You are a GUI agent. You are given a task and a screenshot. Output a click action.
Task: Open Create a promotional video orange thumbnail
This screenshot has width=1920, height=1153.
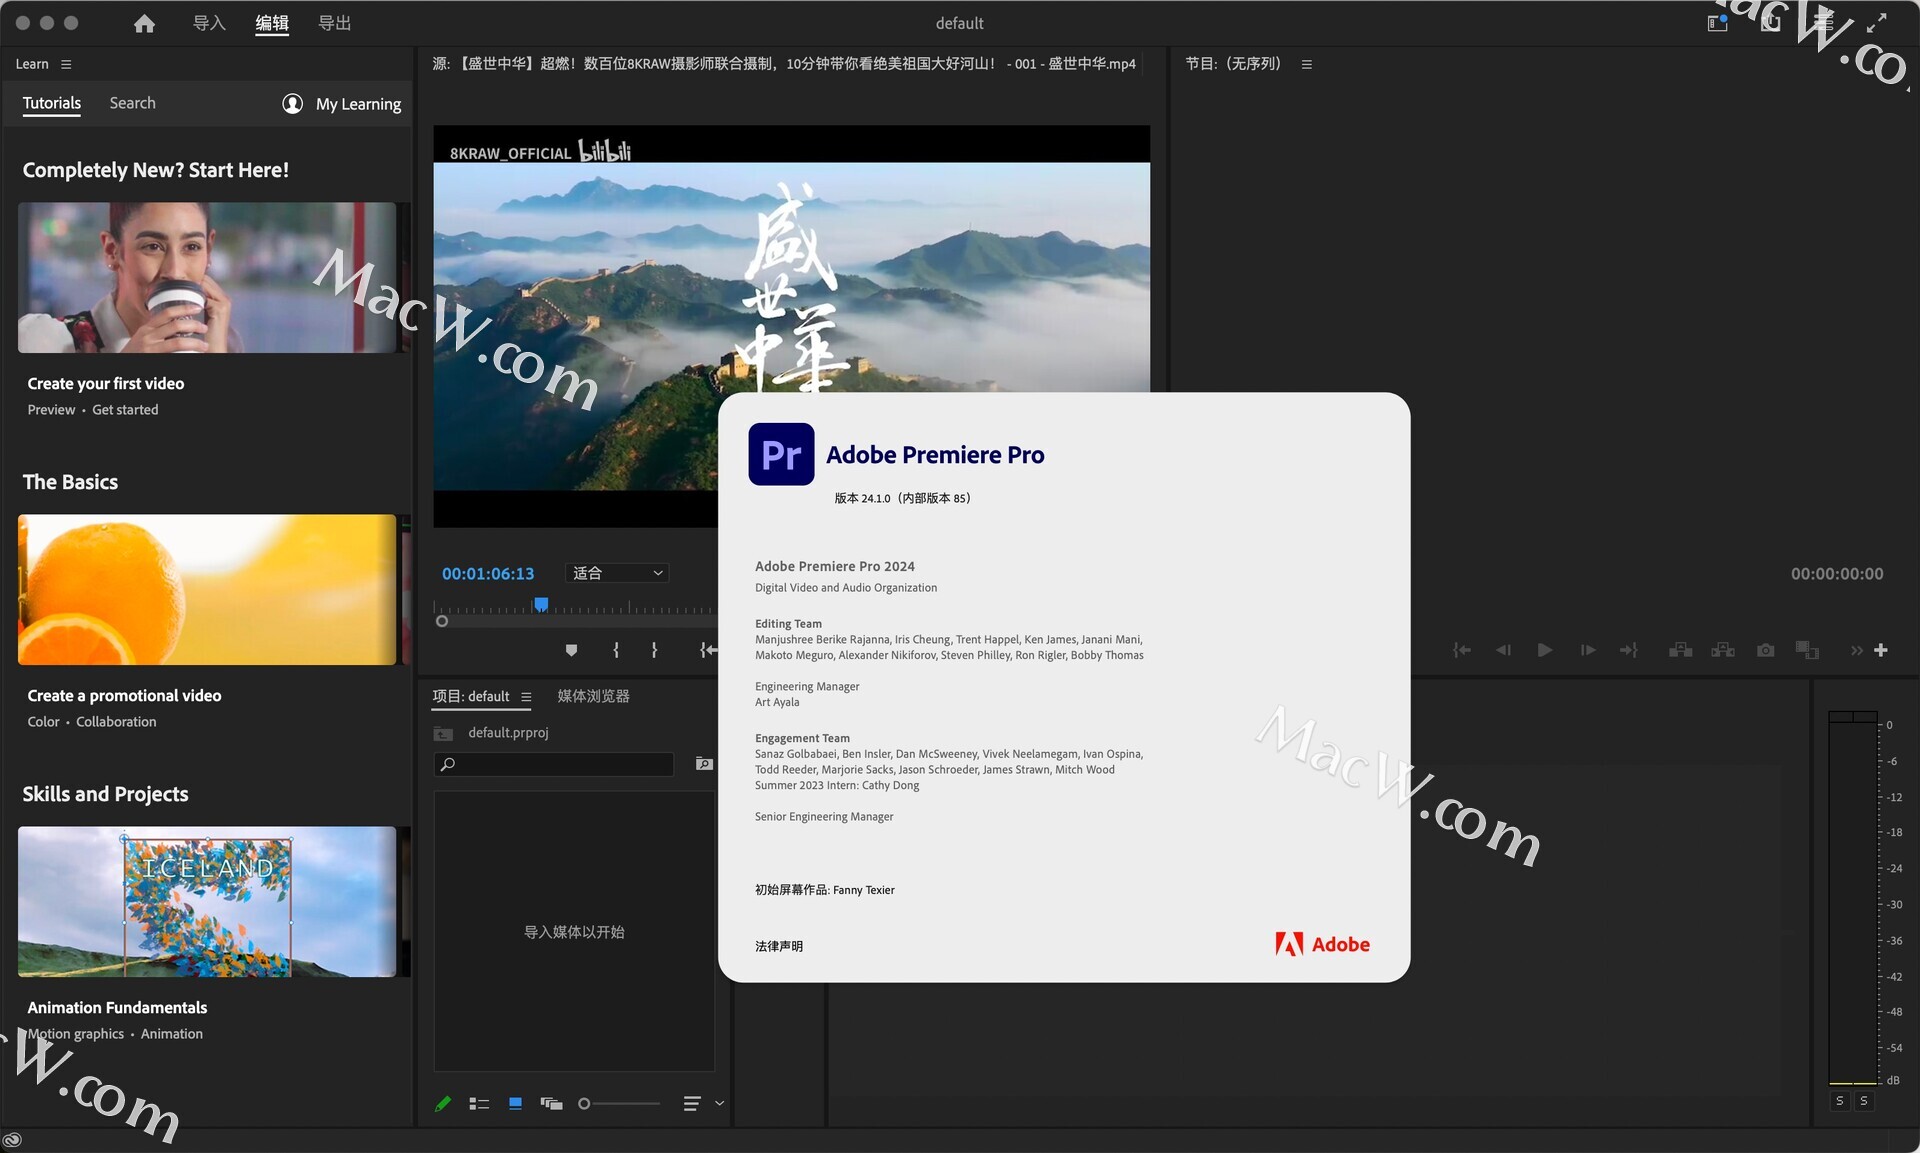[207, 590]
